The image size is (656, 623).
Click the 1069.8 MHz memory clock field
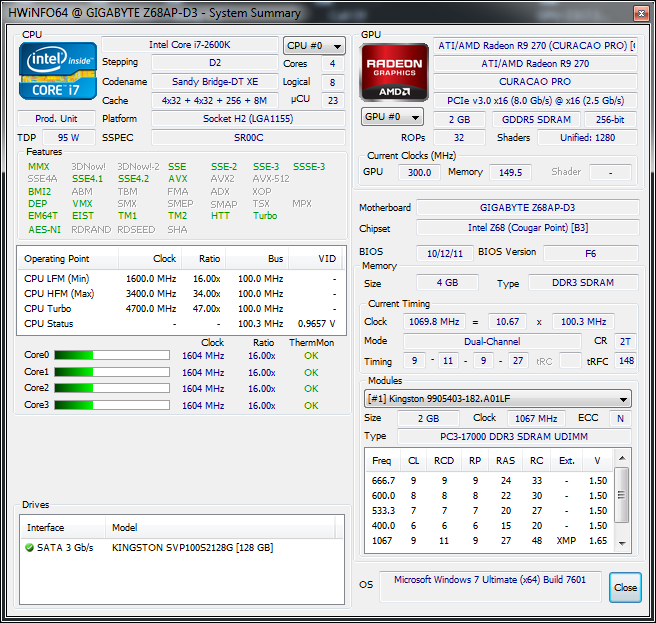pos(434,321)
